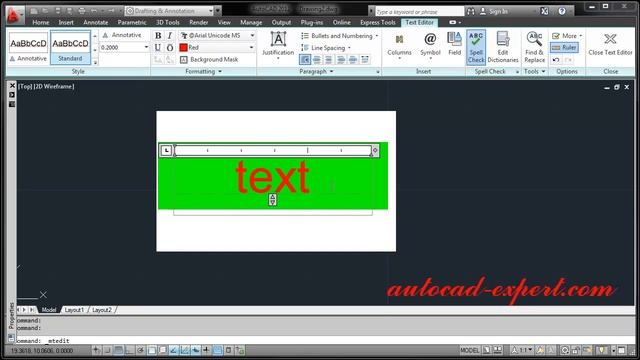Open the Help question mark icon
Viewport: 640px width, 360px height.
(562, 11)
